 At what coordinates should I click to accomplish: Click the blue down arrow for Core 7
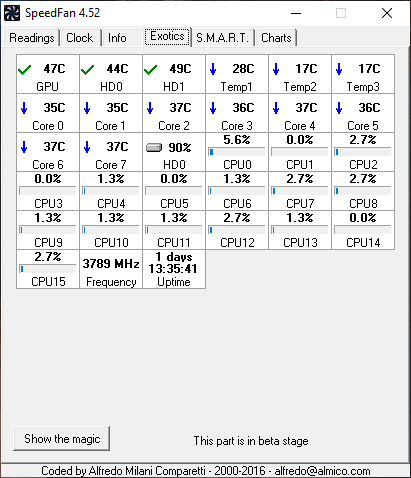pos(87,147)
